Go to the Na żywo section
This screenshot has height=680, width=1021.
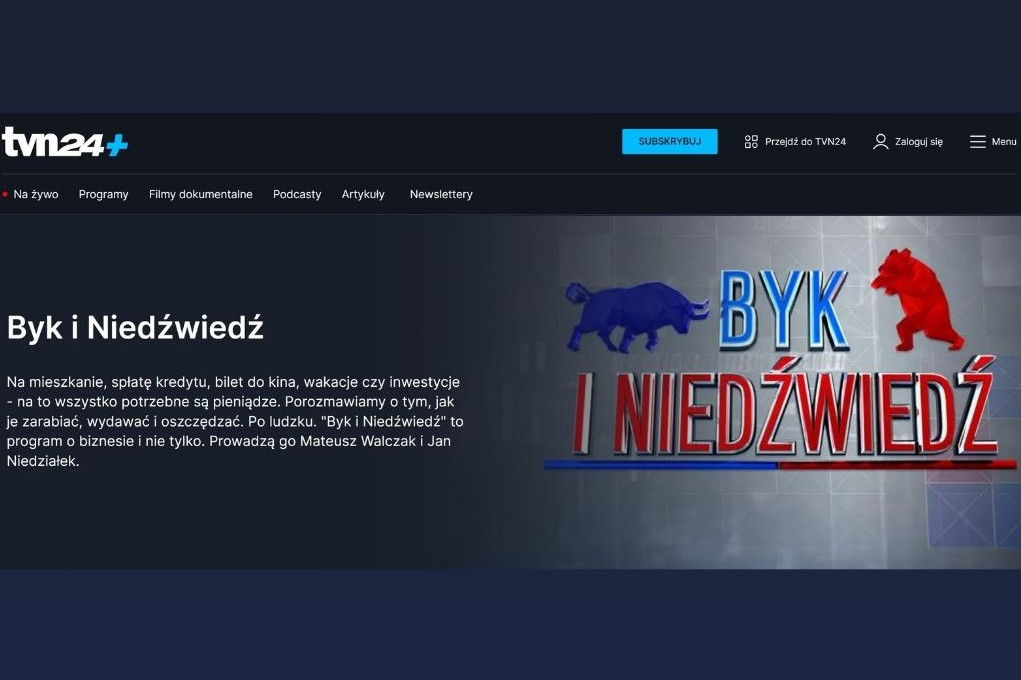(36, 194)
